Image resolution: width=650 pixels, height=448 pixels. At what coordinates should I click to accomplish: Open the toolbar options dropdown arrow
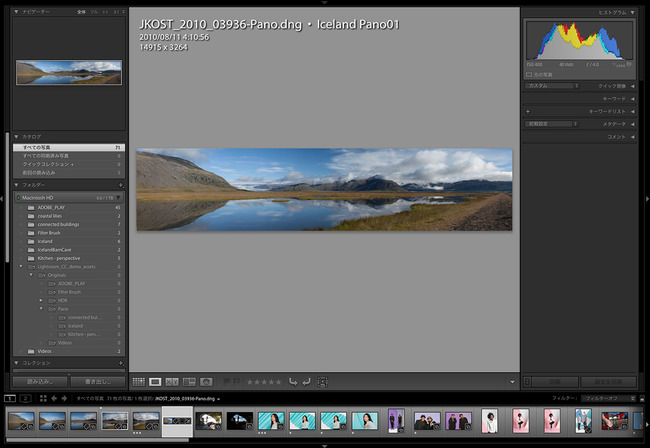pyautogui.click(x=512, y=382)
